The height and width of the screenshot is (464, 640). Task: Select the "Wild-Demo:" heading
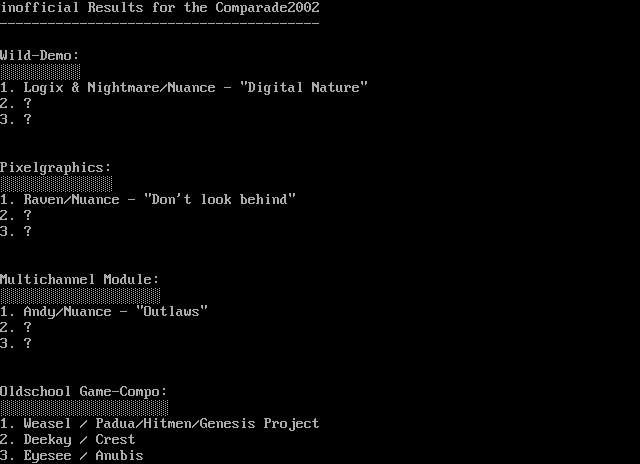[x=40, y=55]
